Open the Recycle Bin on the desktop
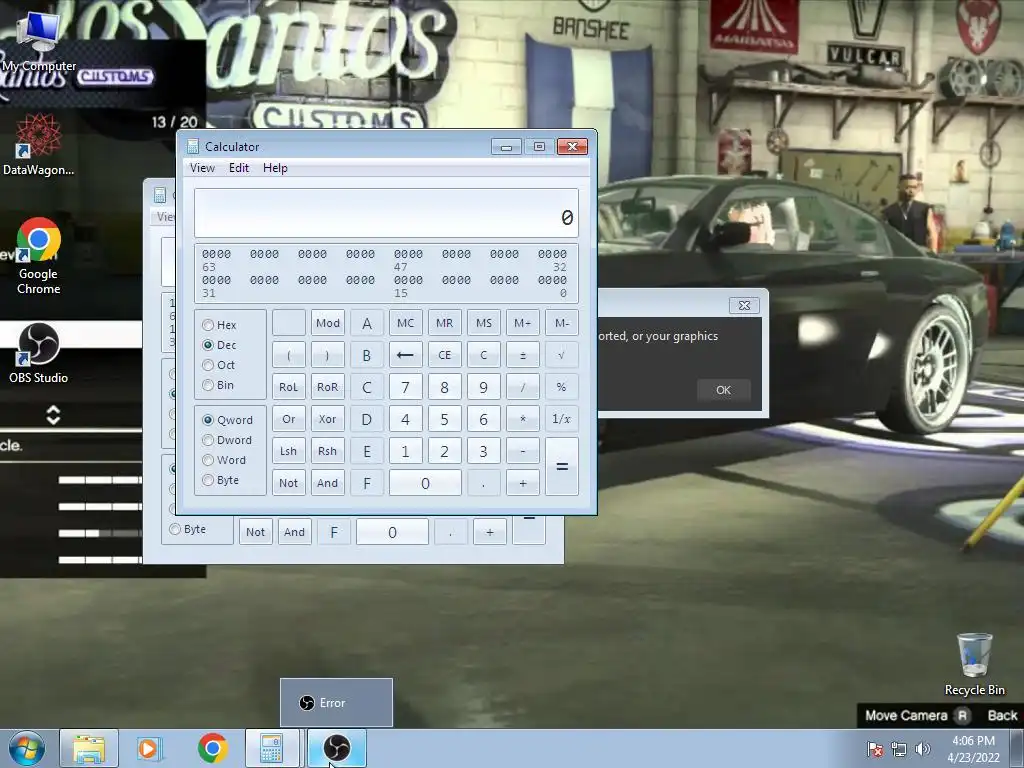The width and height of the screenshot is (1024, 768). tap(974, 664)
